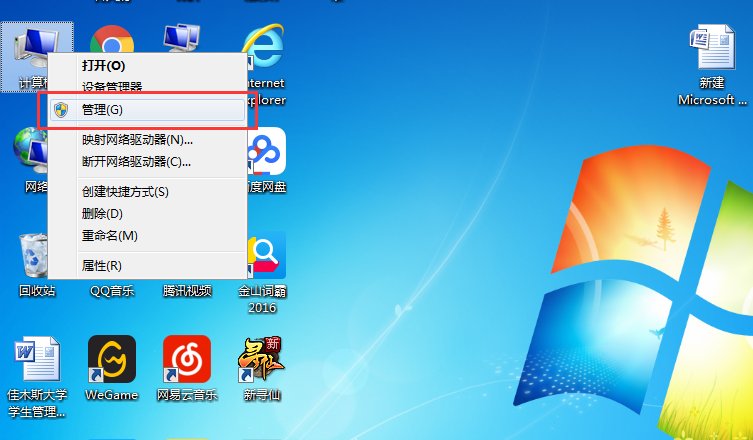Select 重命名(M) in the context menu

point(148,235)
